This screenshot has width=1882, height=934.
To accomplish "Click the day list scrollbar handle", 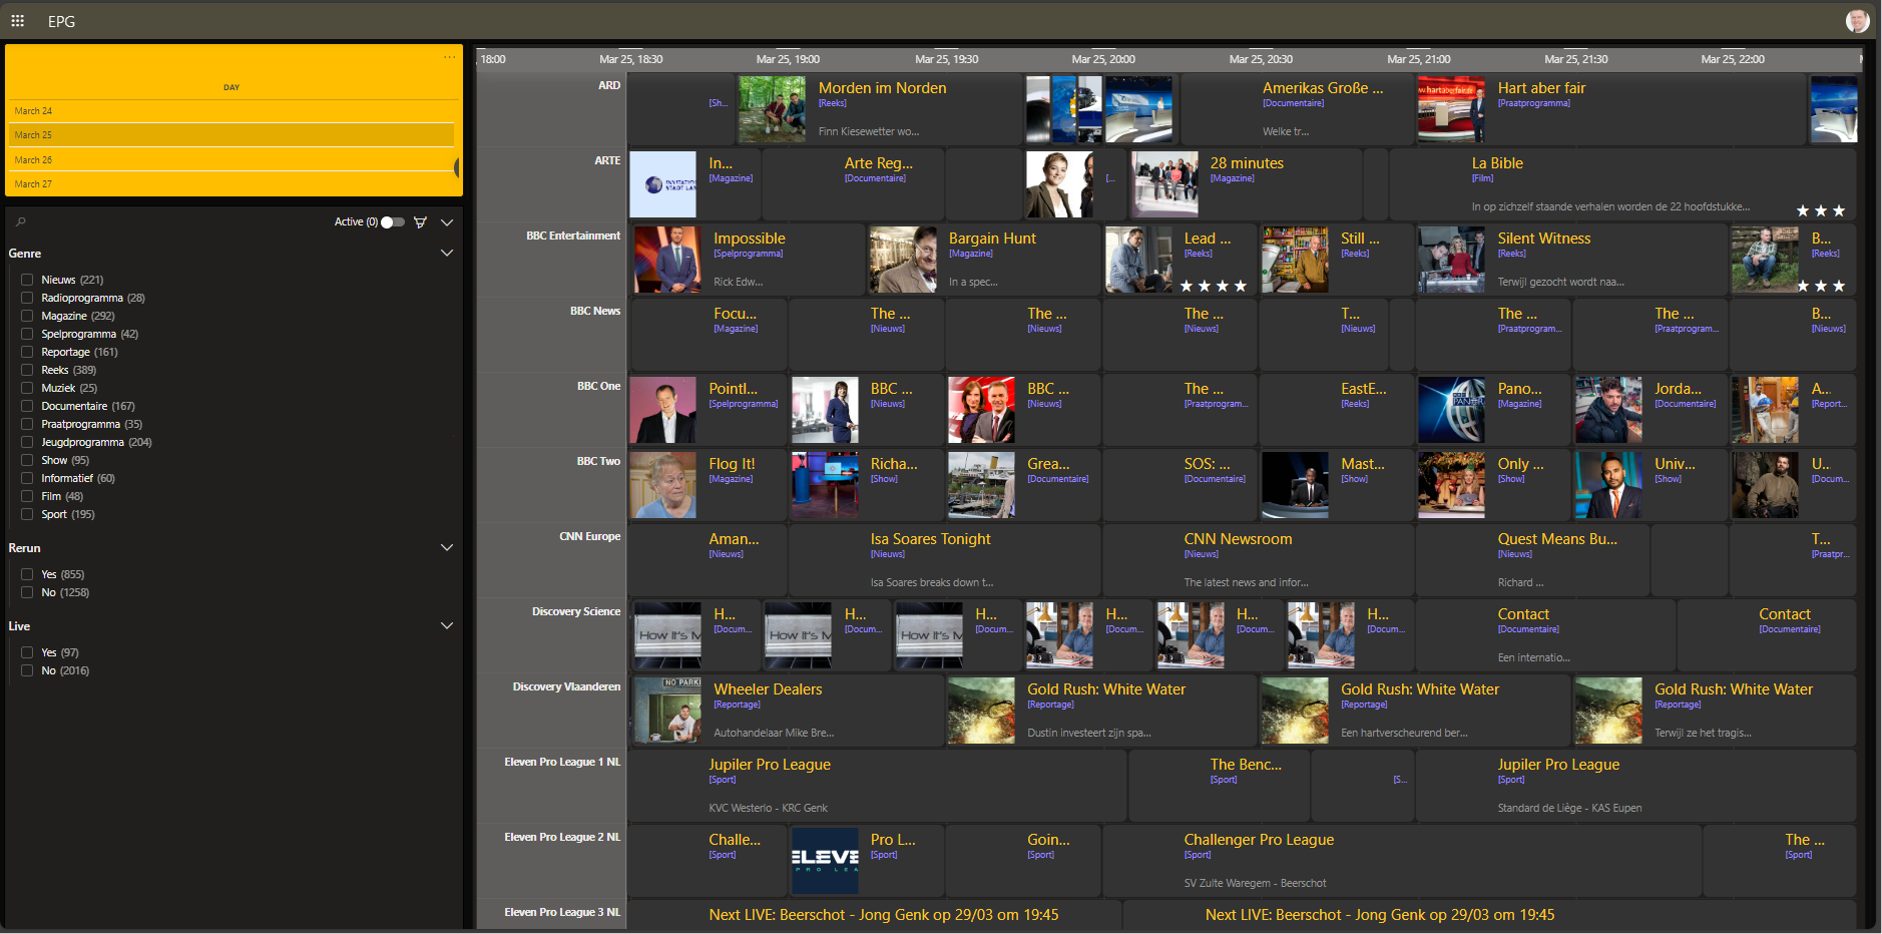I will pos(458,167).
